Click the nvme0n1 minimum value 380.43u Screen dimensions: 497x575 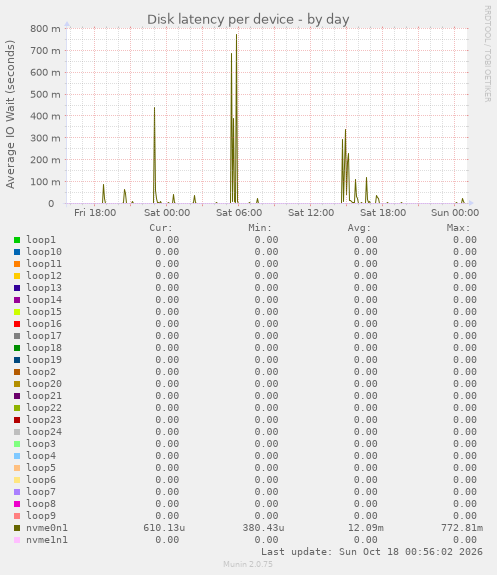[x=263, y=528]
